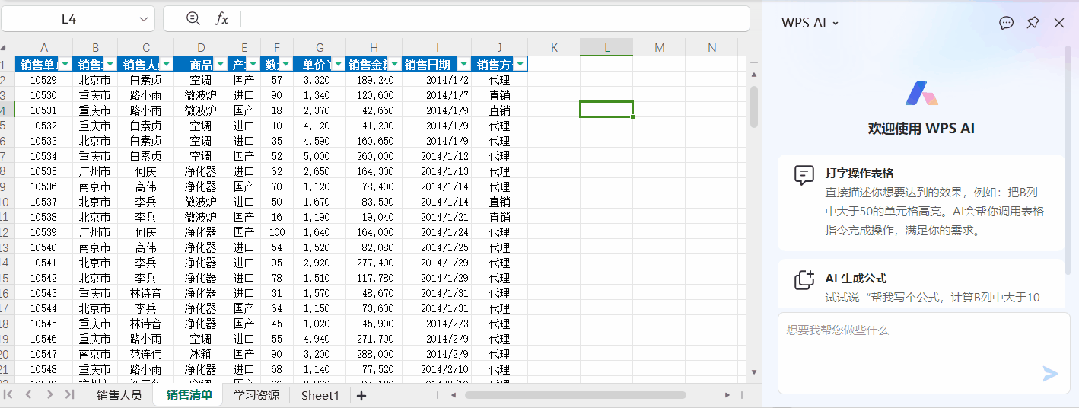1079x408 pixels.
Task: Expand the WPS AI title dropdown
Action: pos(835,23)
